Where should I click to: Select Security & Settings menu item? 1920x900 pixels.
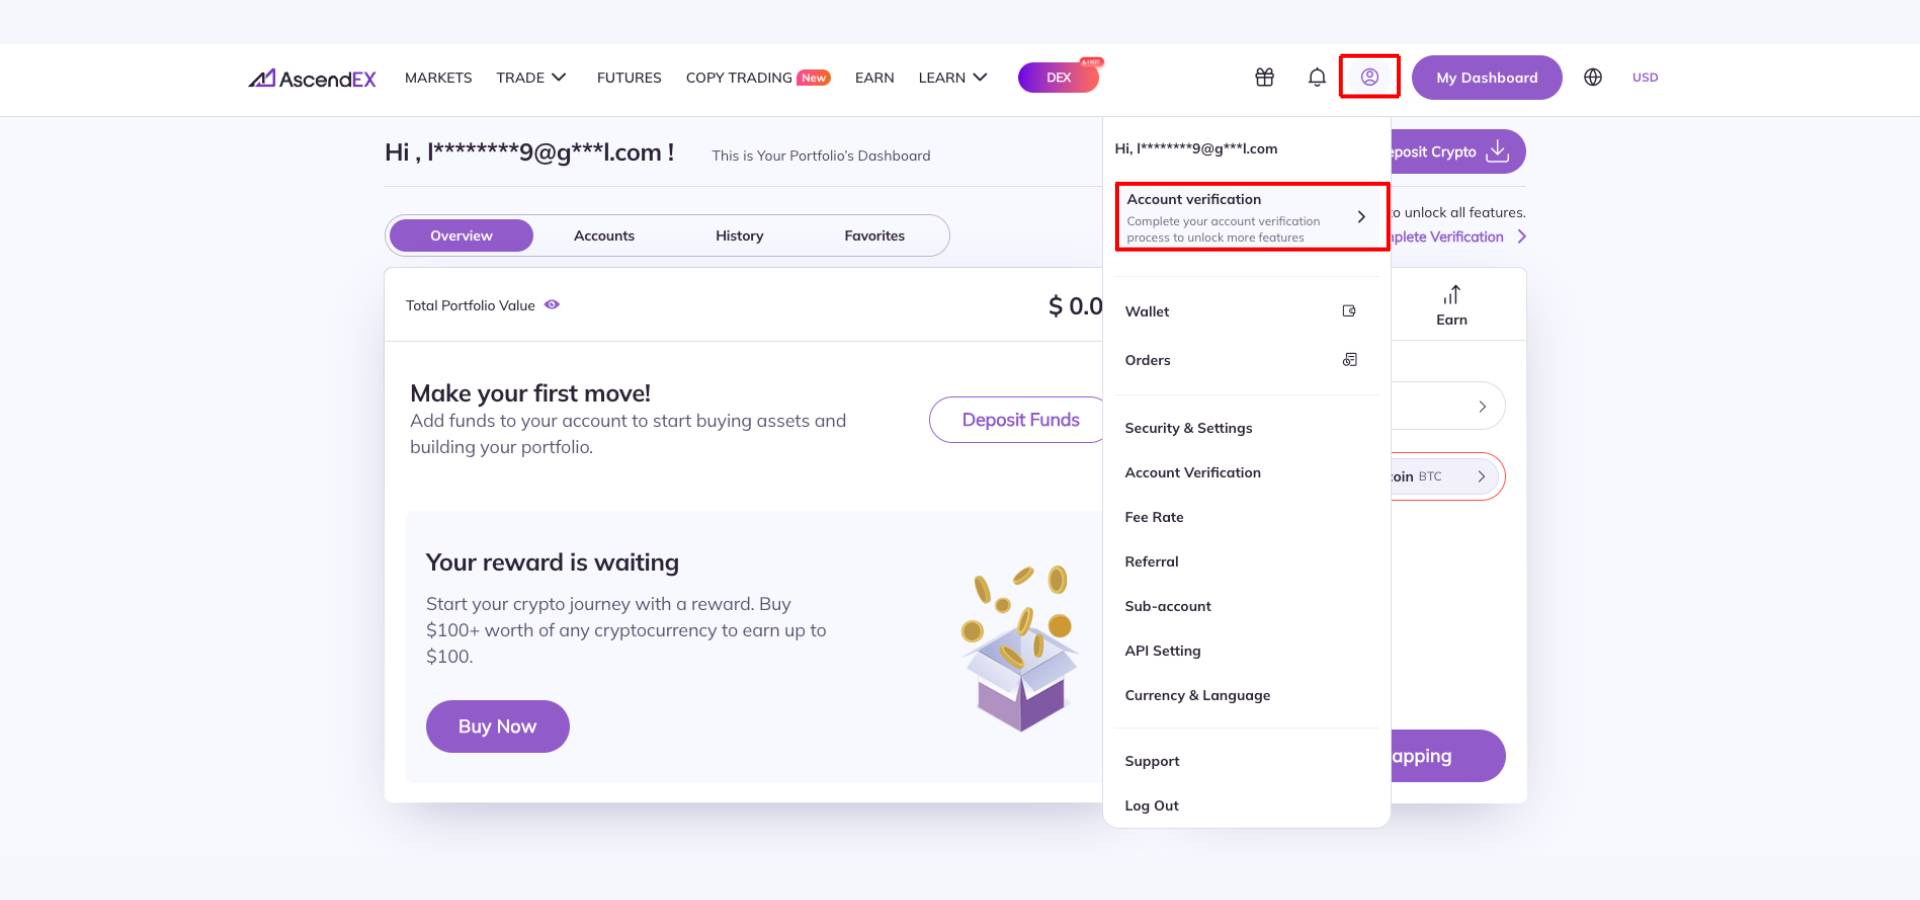click(1188, 428)
